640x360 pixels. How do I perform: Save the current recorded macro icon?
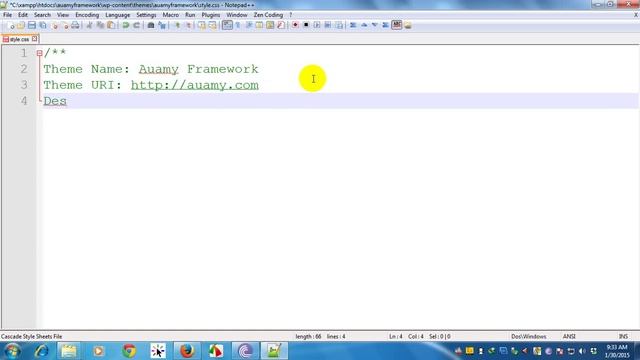339,25
